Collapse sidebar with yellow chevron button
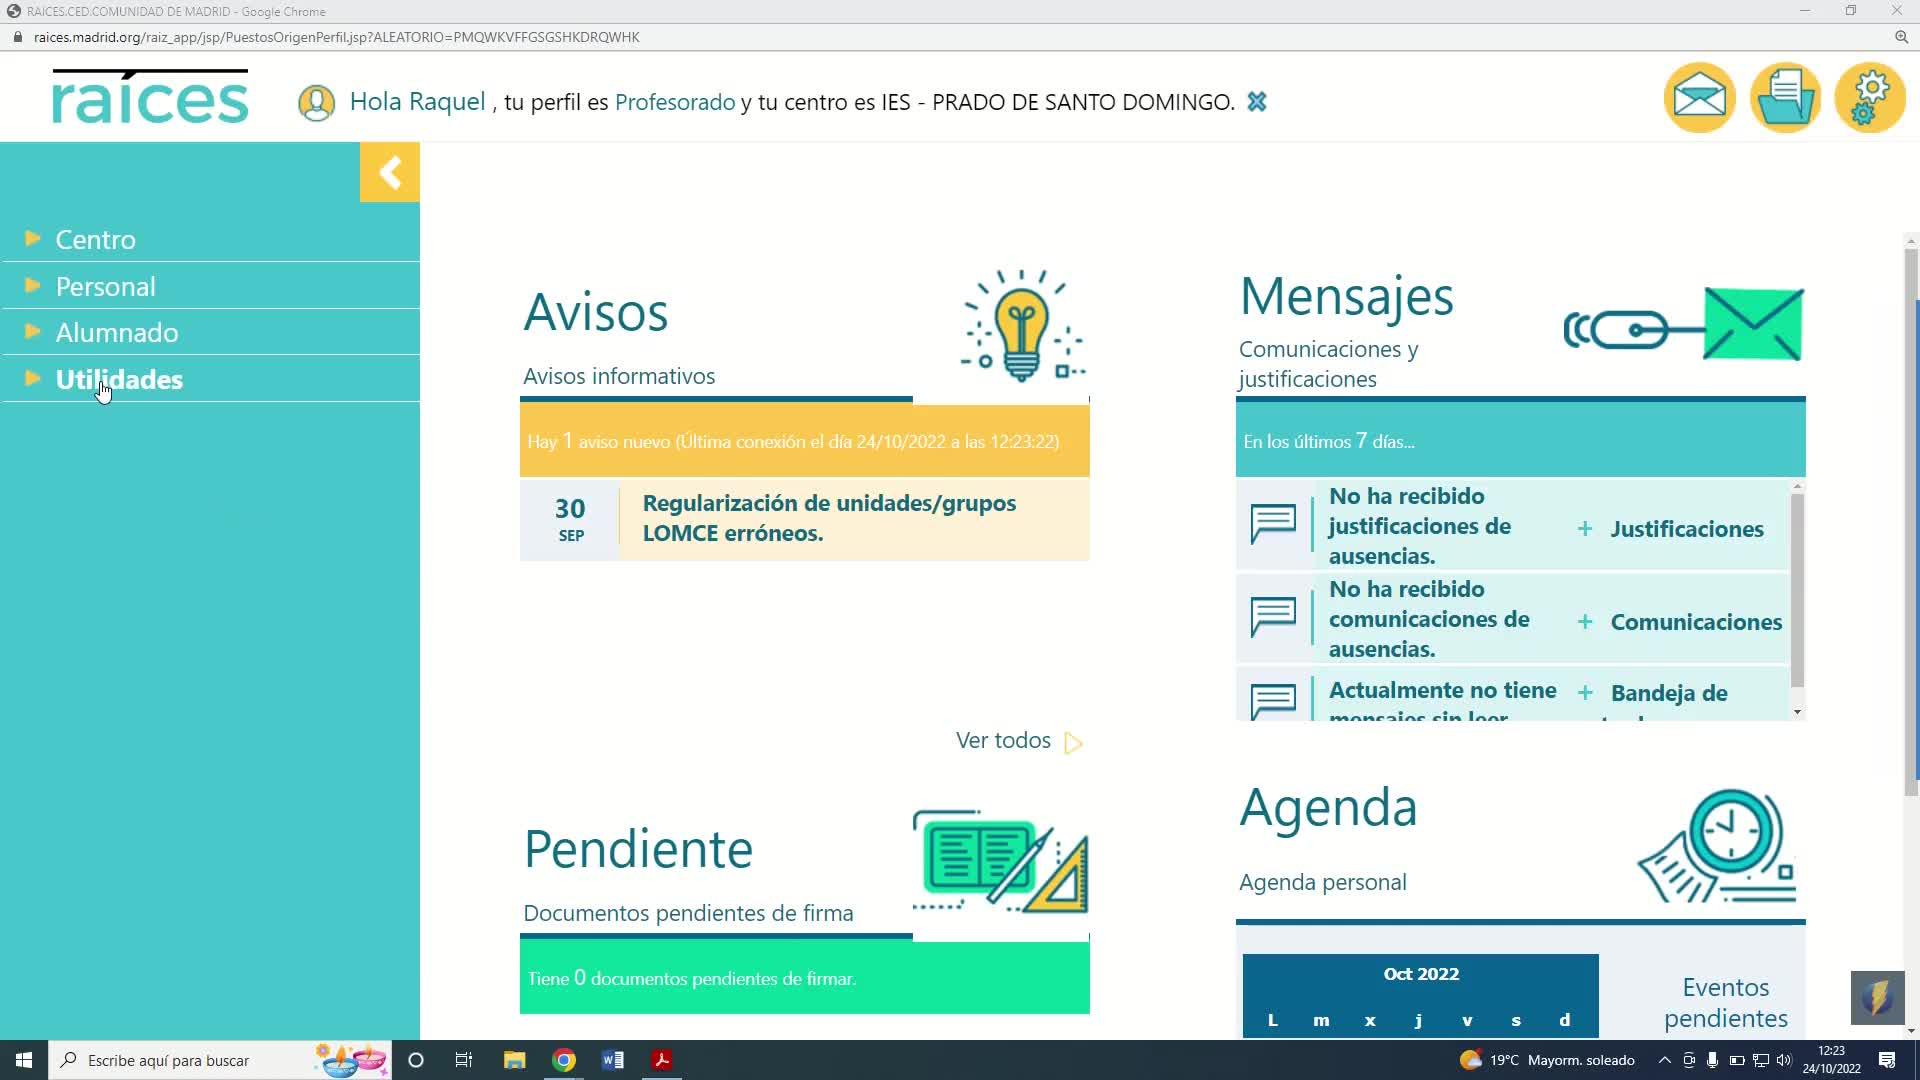This screenshot has height=1080, width=1920. [389, 172]
